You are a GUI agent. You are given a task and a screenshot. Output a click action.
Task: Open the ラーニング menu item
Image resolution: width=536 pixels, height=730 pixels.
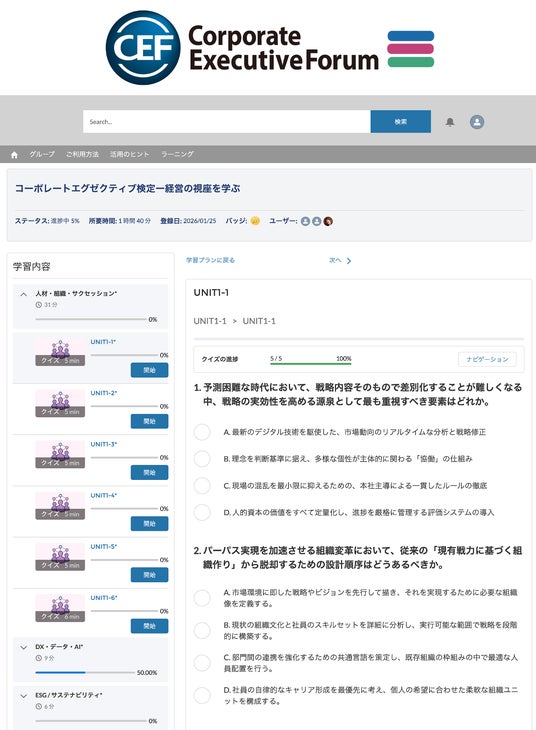pos(177,154)
